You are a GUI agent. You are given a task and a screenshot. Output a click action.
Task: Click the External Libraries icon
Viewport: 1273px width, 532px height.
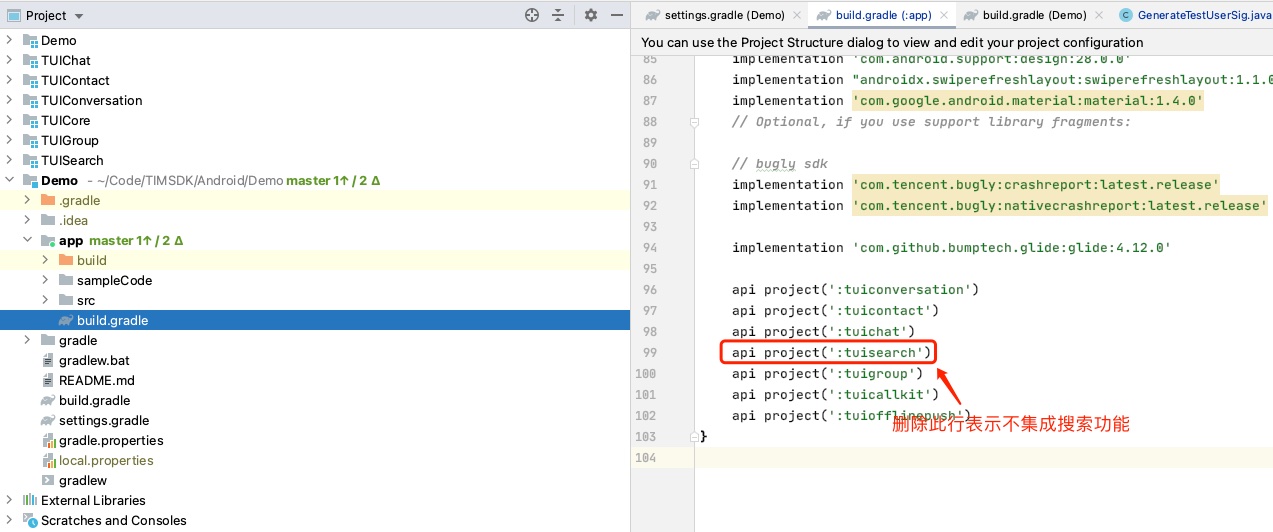(x=29, y=501)
